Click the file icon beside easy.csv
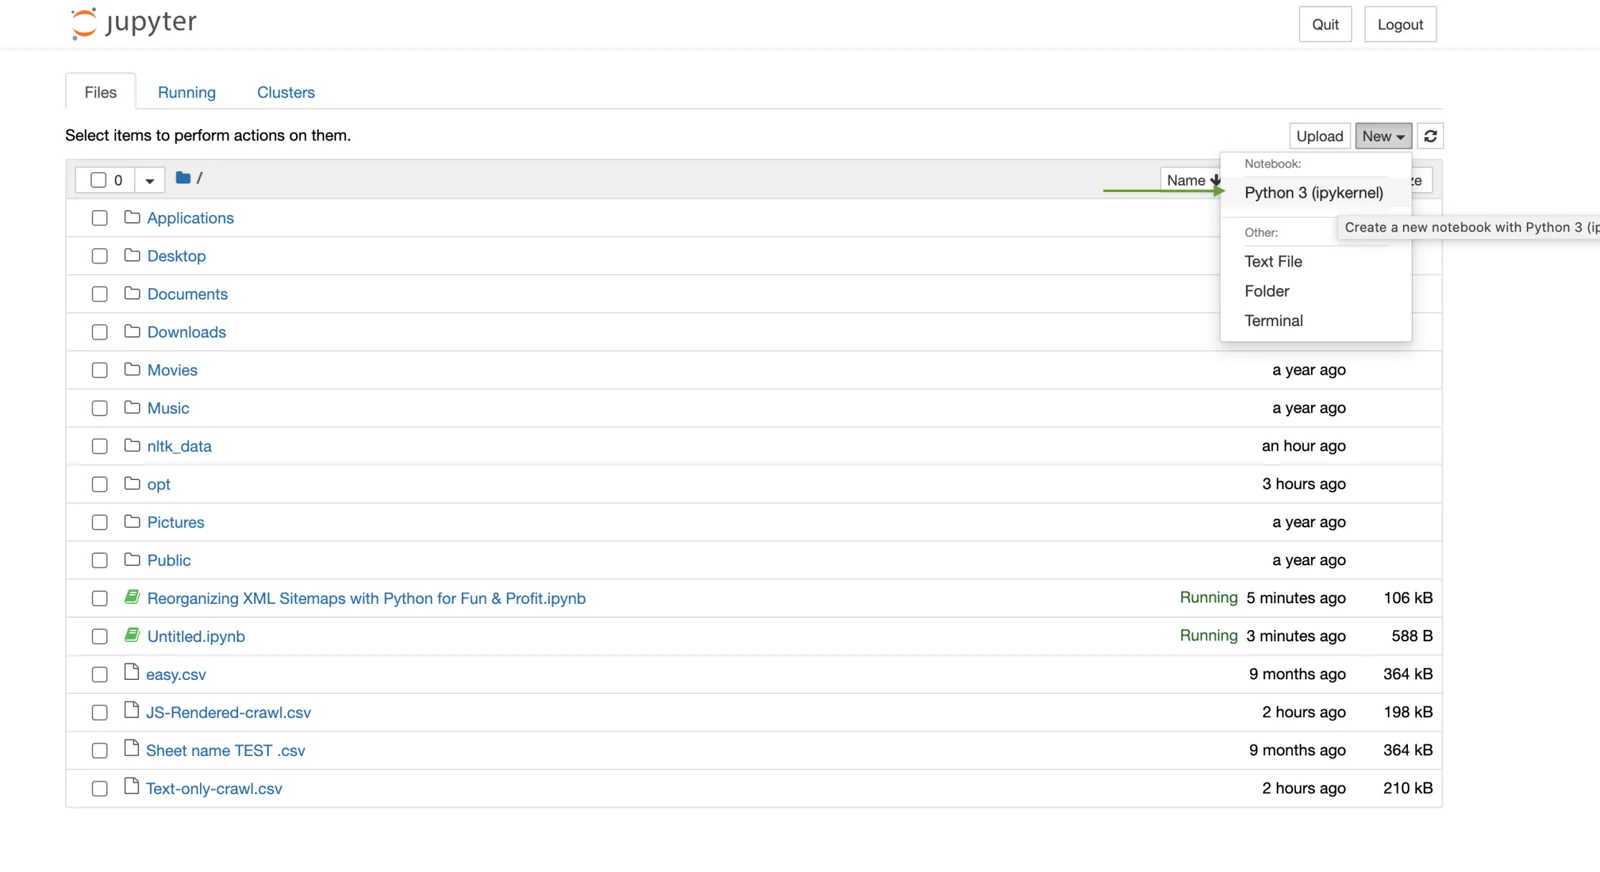The height and width of the screenshot is (872, 1600). 131,672
